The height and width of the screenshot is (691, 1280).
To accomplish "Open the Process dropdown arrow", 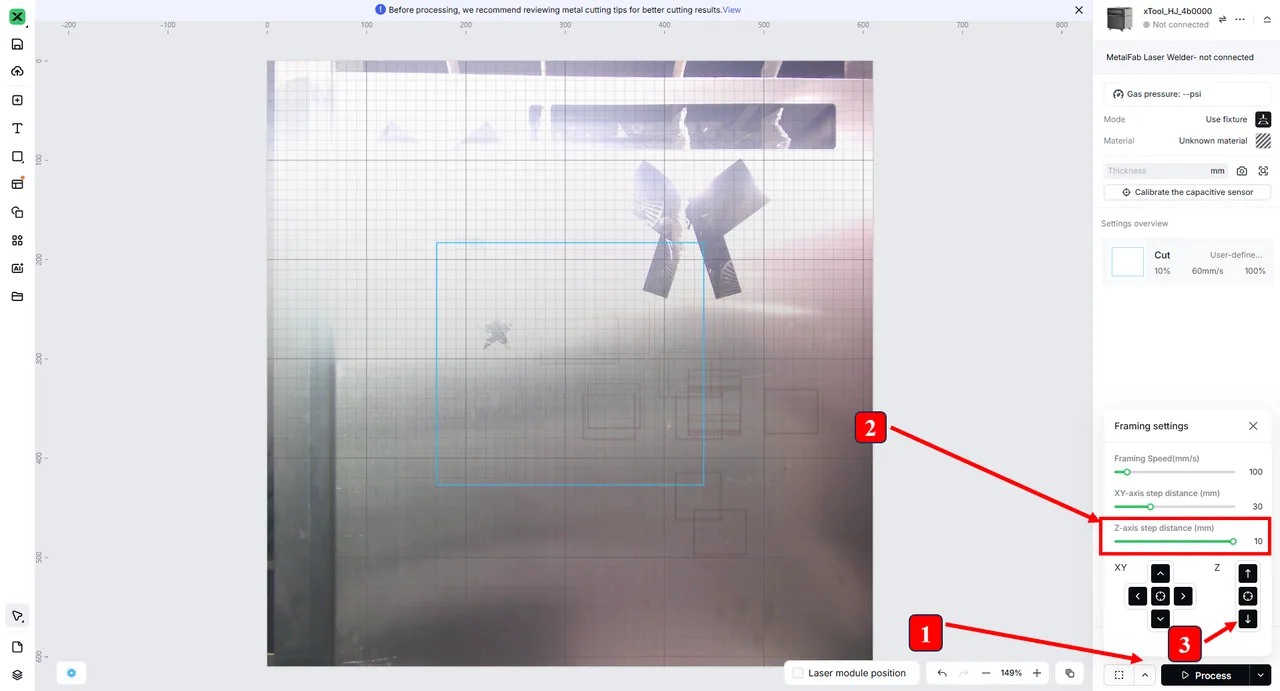I will 1261,675.
